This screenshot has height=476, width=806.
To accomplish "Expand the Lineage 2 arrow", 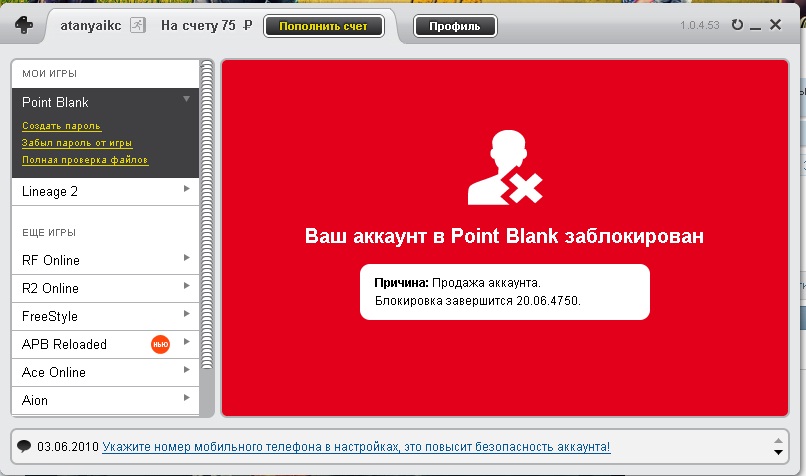I will (x=187, y=189).
